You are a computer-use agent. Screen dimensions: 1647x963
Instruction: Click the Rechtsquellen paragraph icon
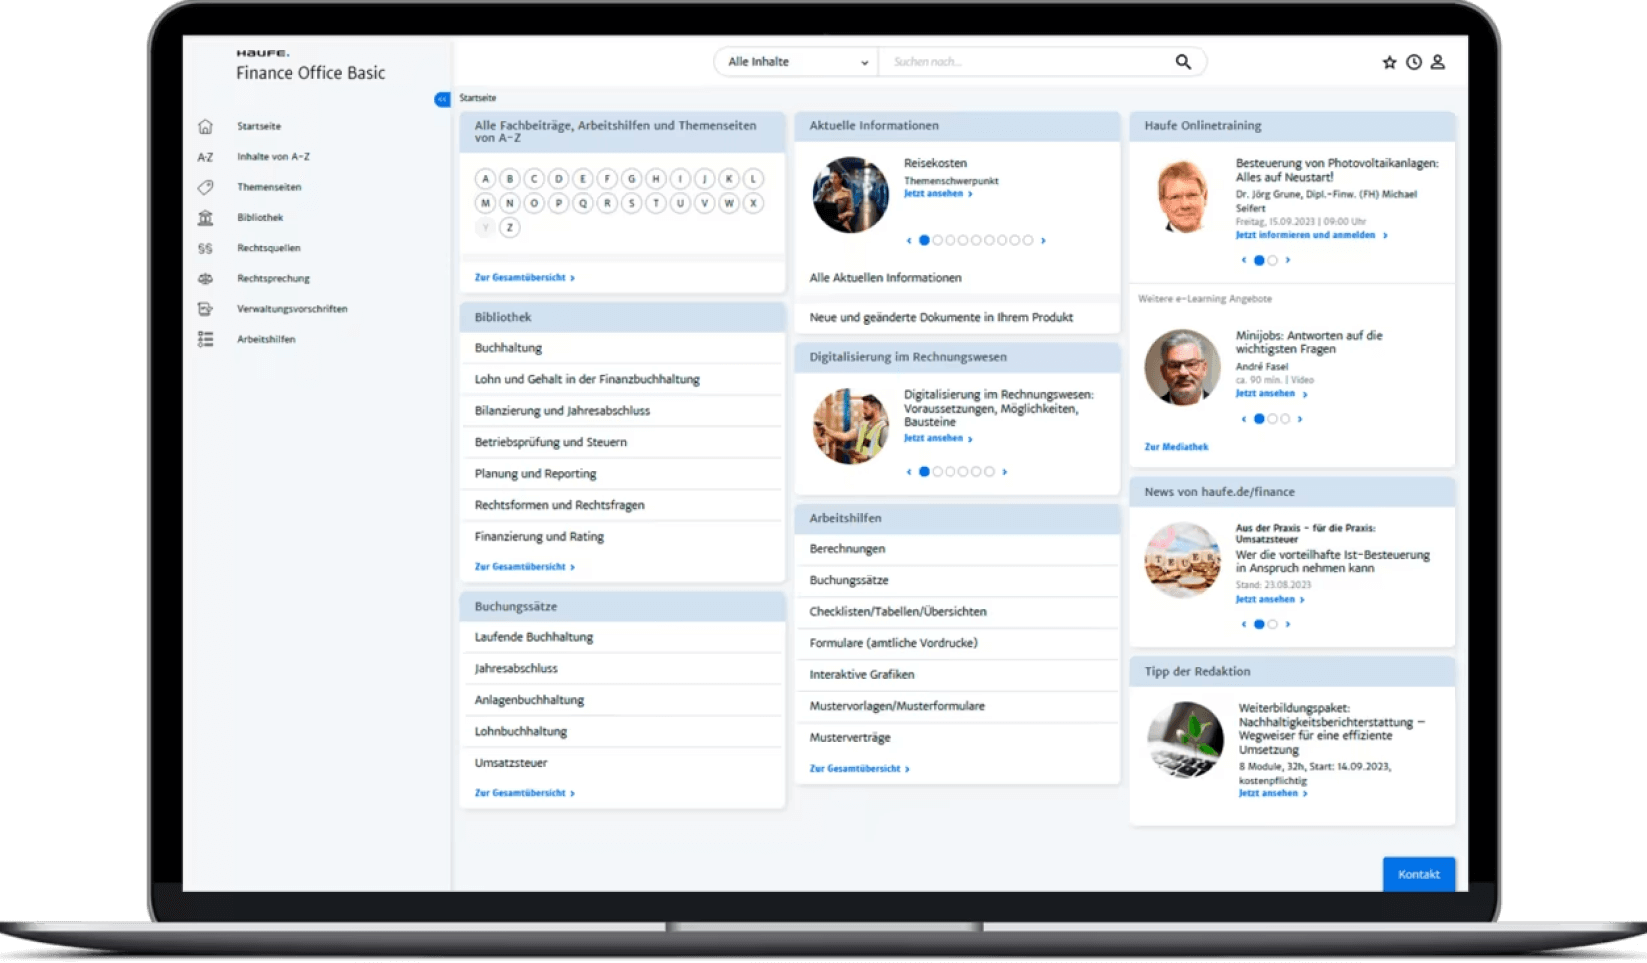click(205, 248)
